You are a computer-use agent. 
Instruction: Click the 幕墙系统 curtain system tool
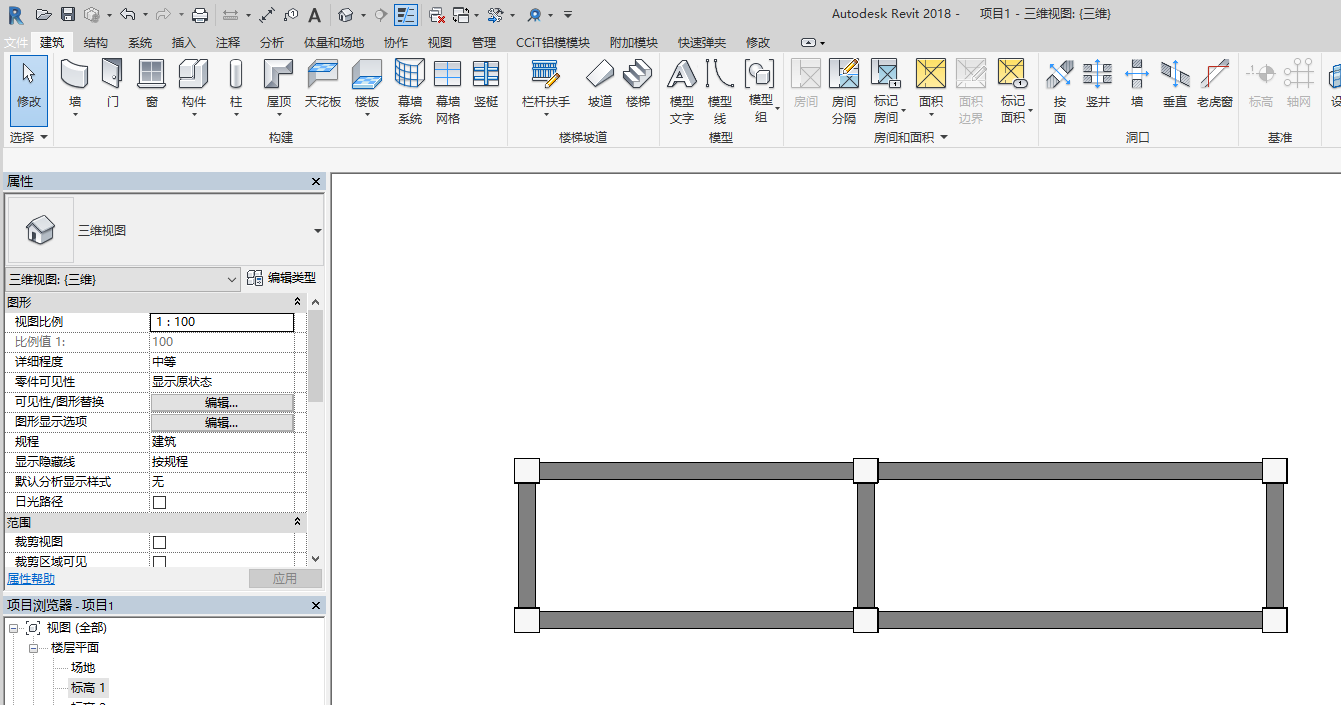coord(410,91)
